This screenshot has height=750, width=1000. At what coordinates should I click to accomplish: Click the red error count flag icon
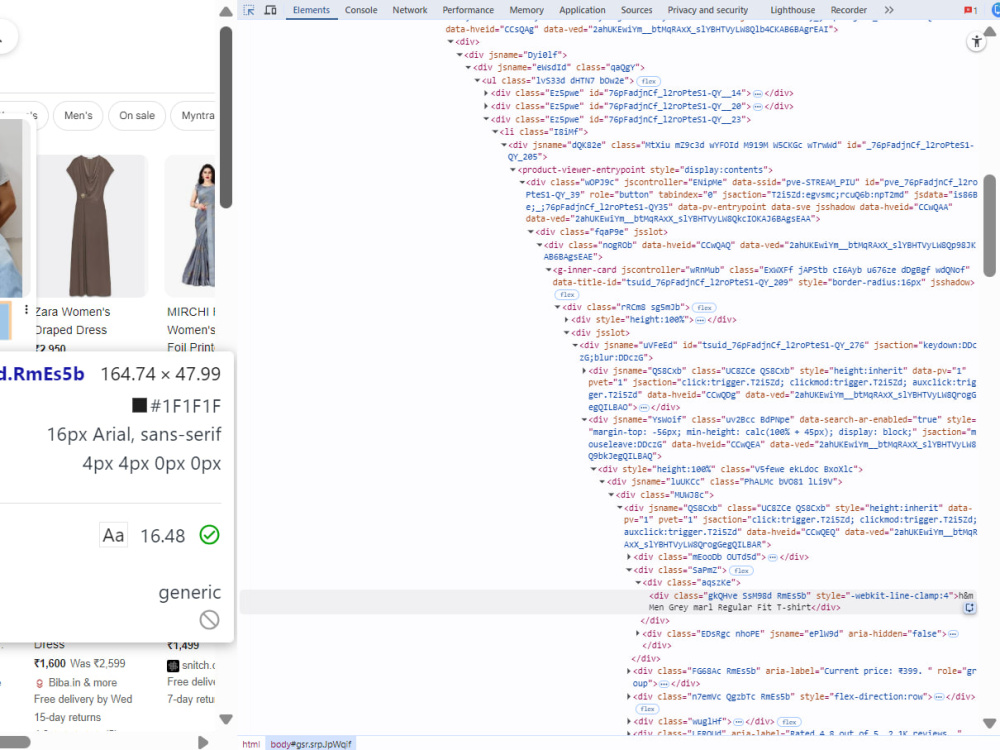(971, 10)
